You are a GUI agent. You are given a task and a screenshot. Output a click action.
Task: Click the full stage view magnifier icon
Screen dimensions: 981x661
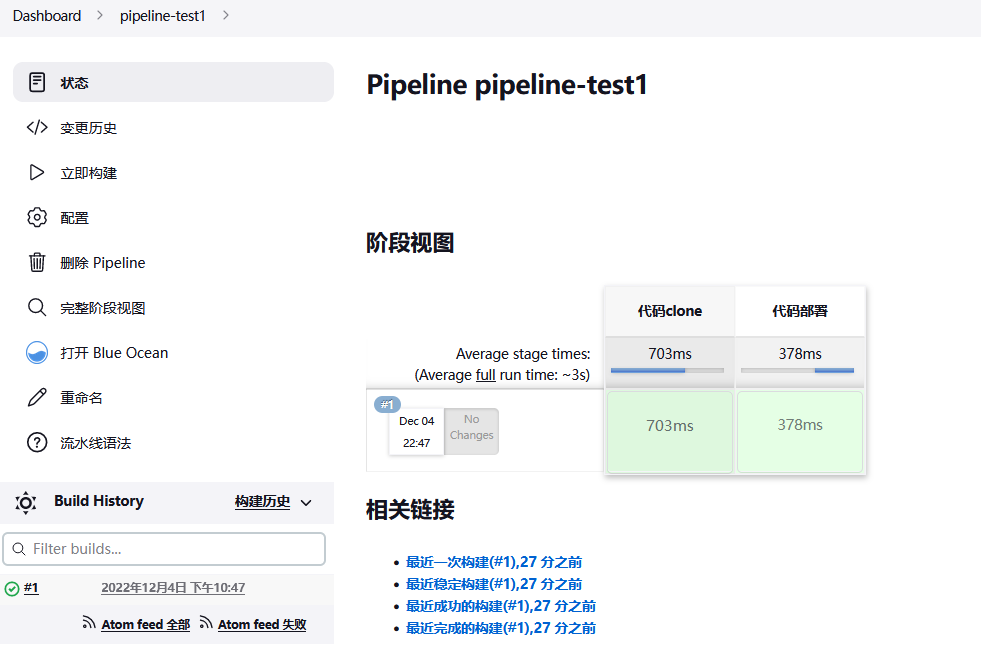(x=37, y=307)
